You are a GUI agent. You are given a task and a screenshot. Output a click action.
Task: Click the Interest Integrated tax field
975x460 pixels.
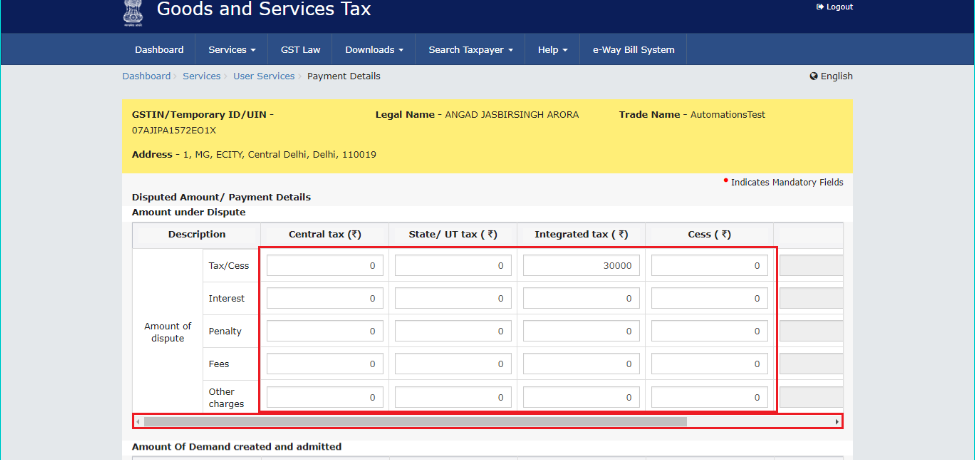tap(581, 298)
